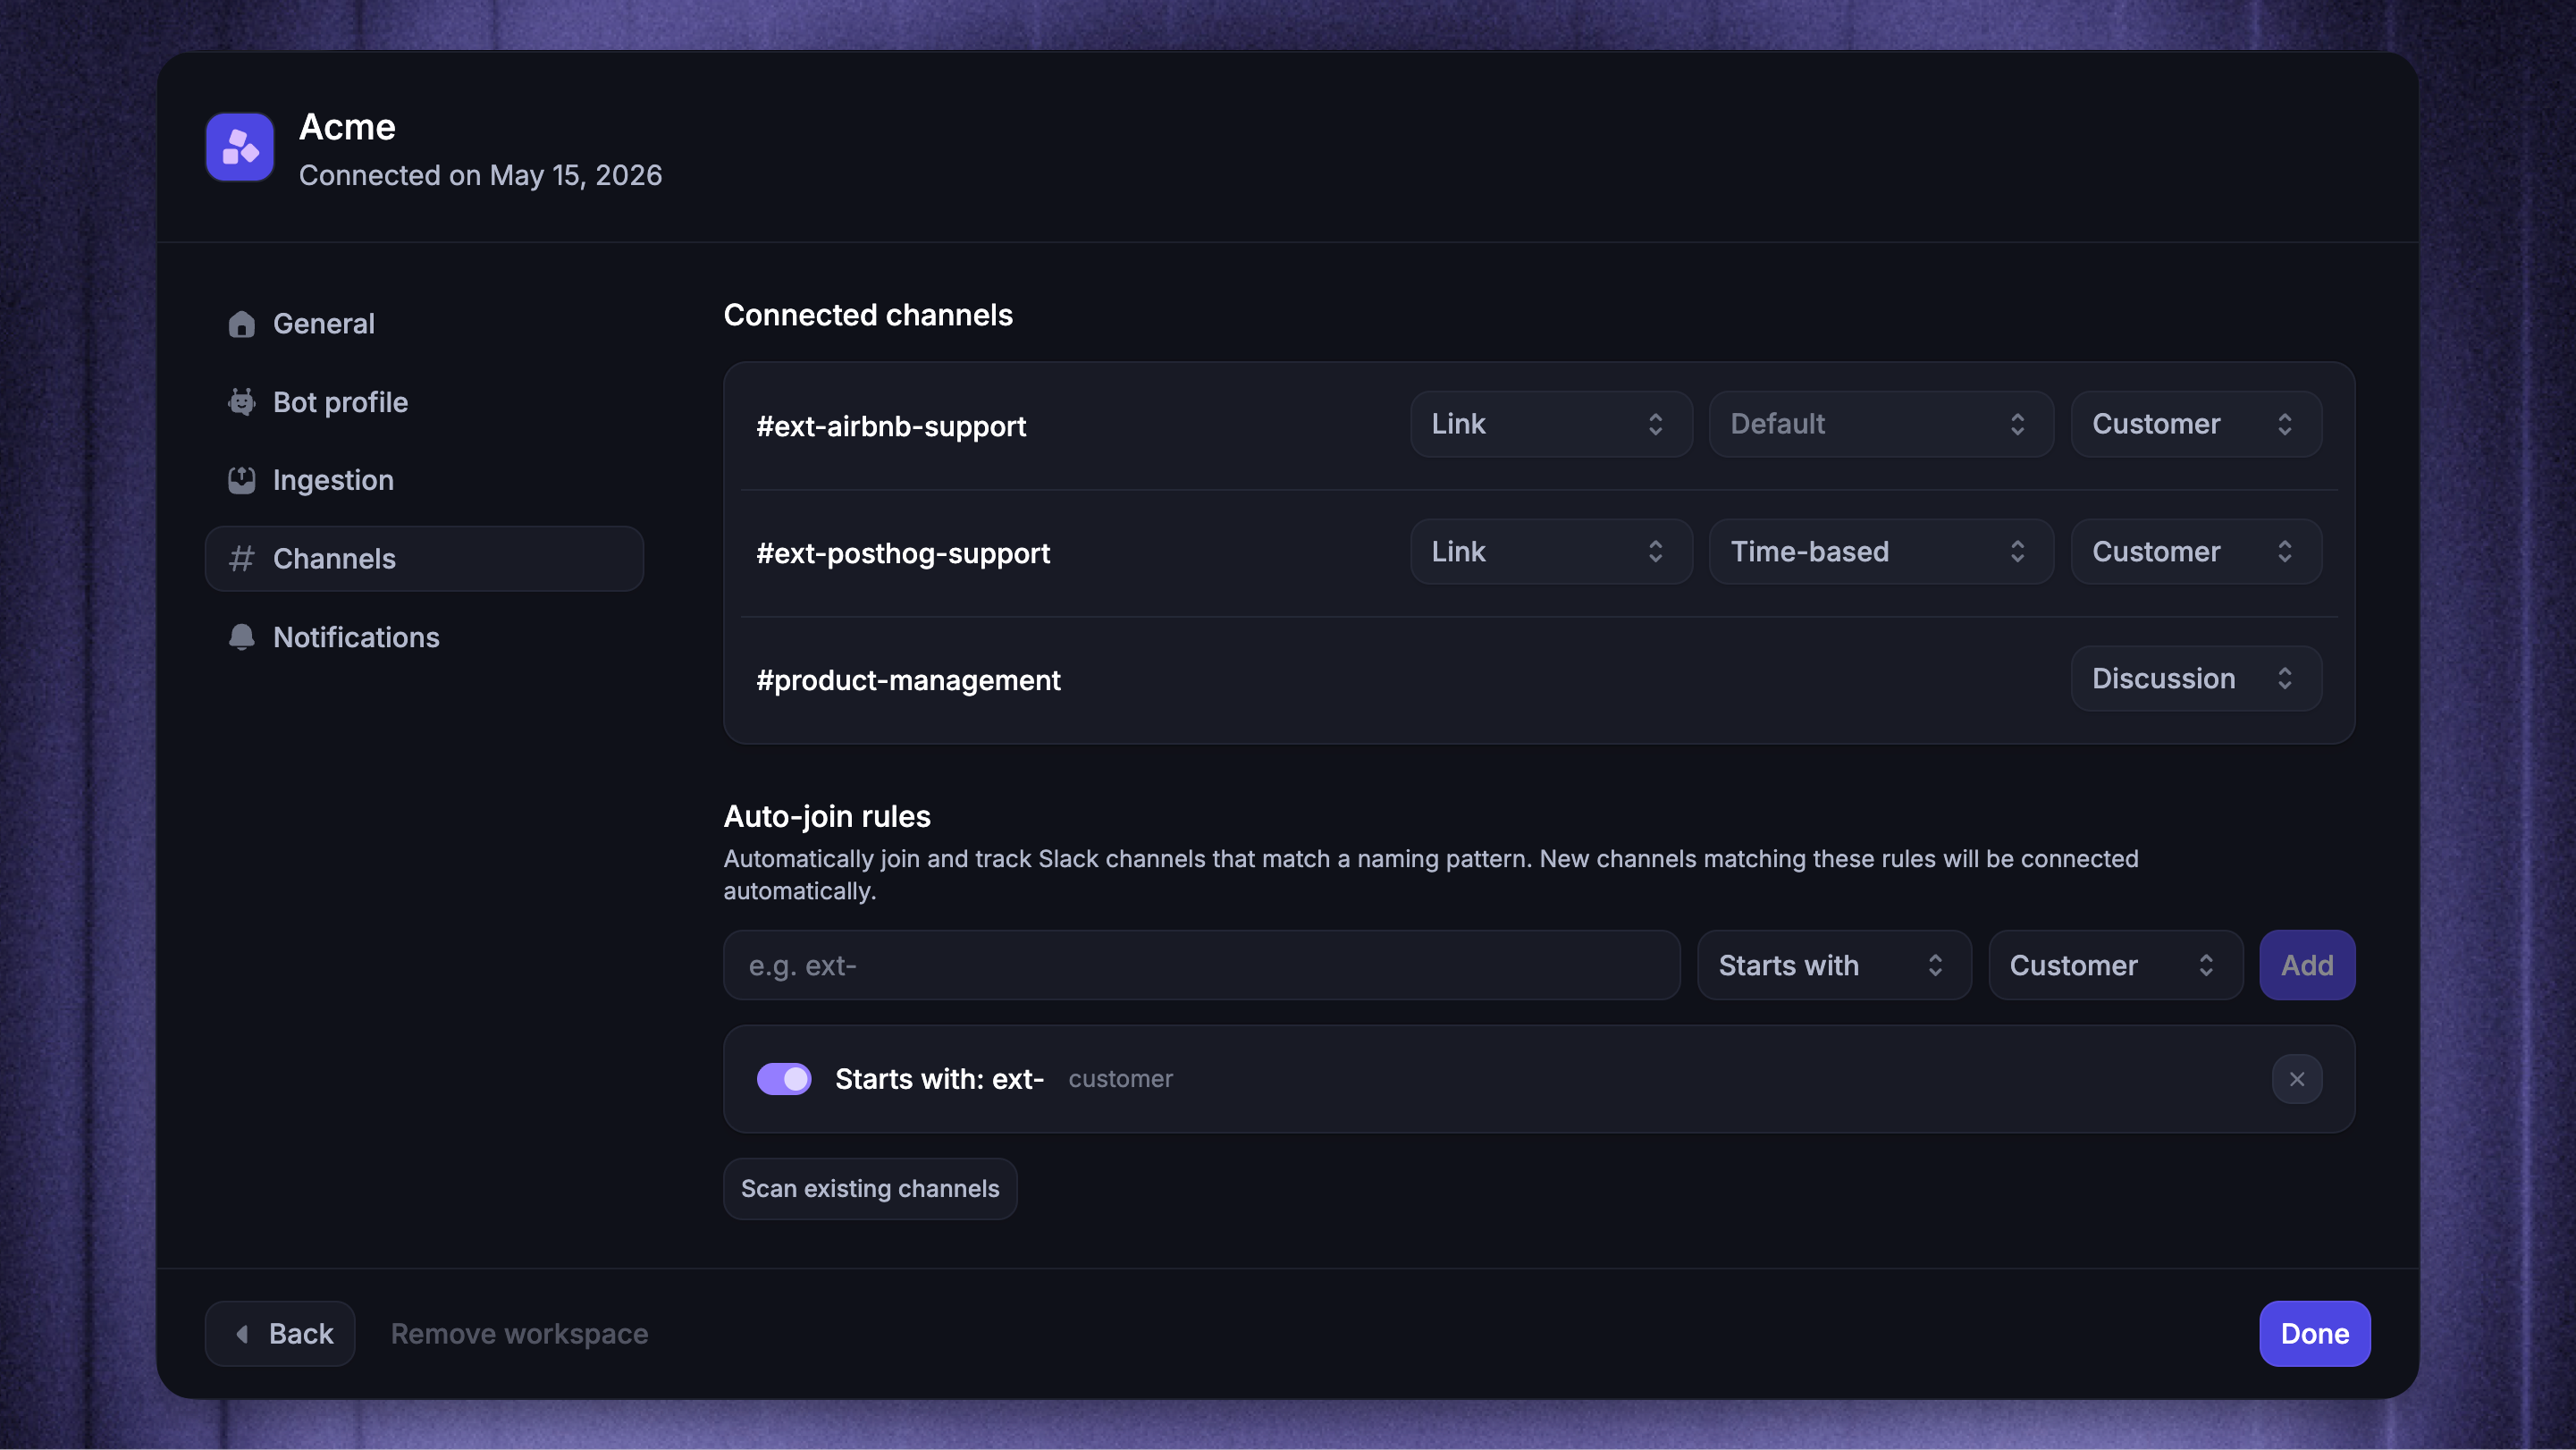2576x1450 pixels.
Task: Click the Done button
Action: click(2314, 1334)
